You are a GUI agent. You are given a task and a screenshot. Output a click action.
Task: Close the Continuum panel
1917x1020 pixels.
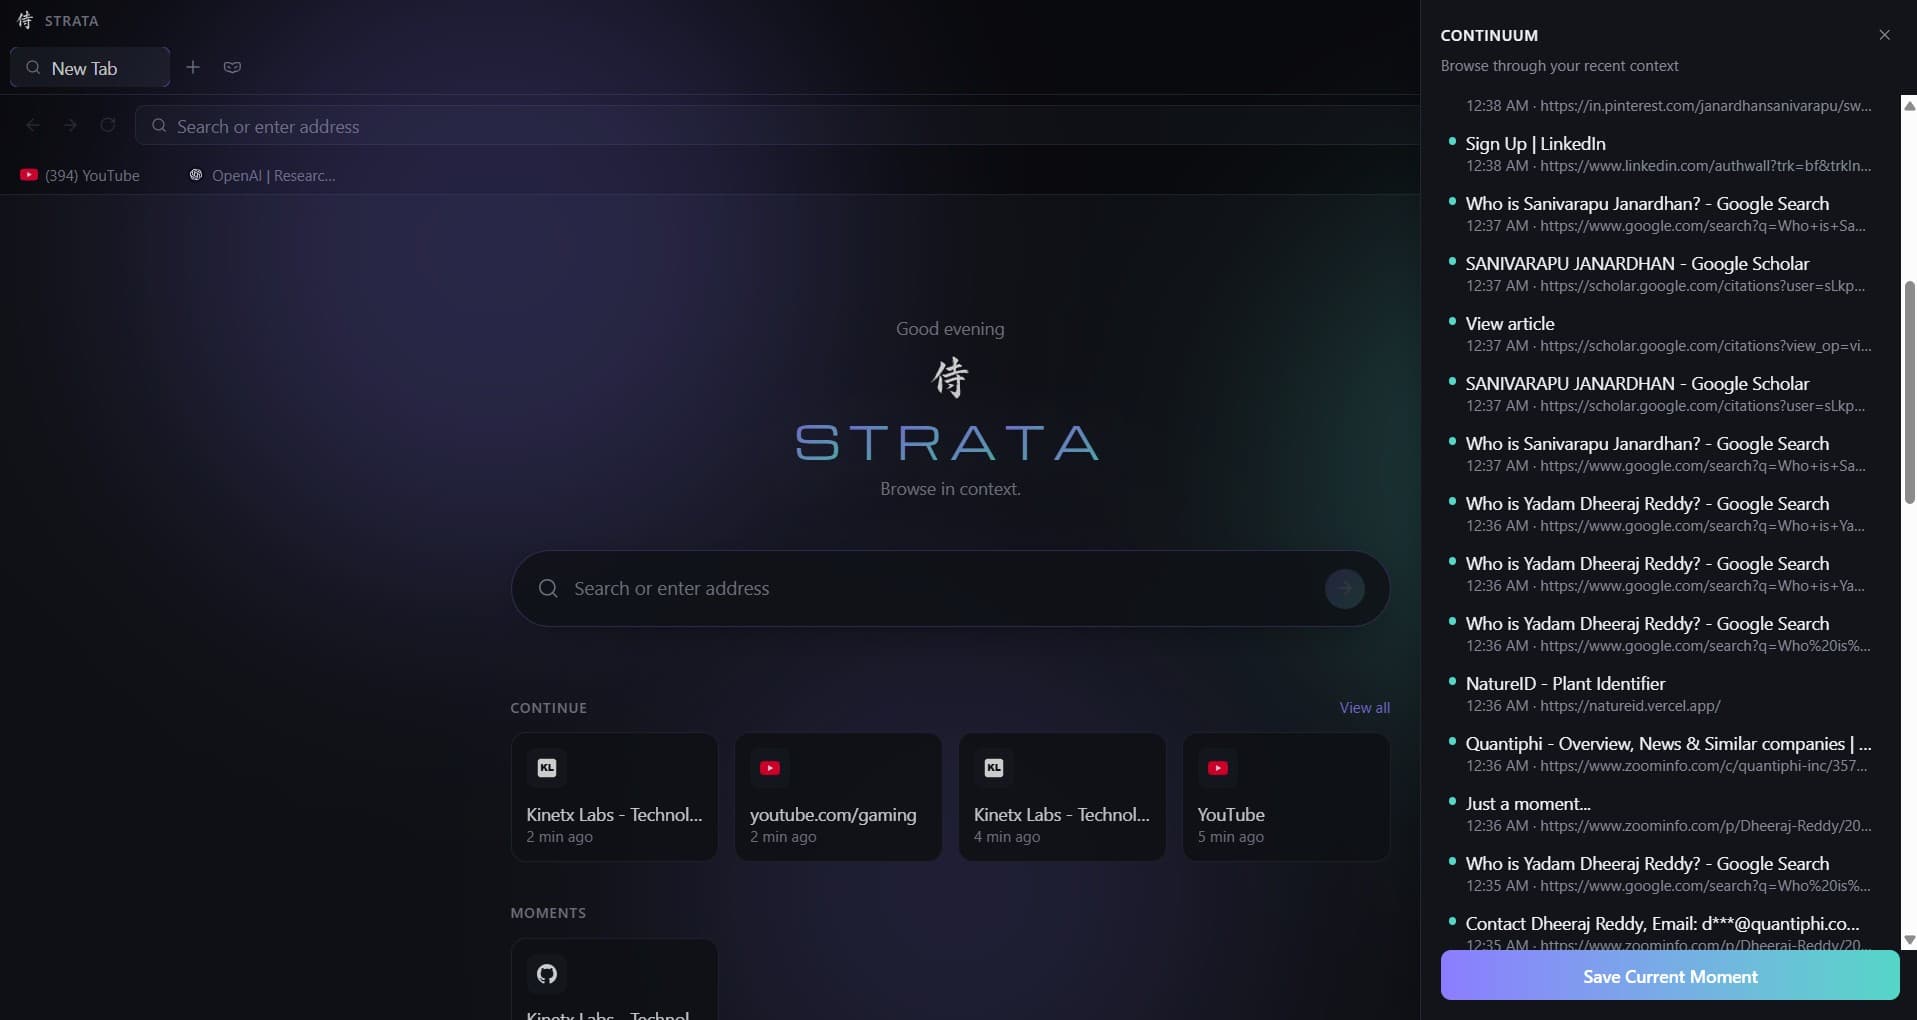click(1884, 35)
